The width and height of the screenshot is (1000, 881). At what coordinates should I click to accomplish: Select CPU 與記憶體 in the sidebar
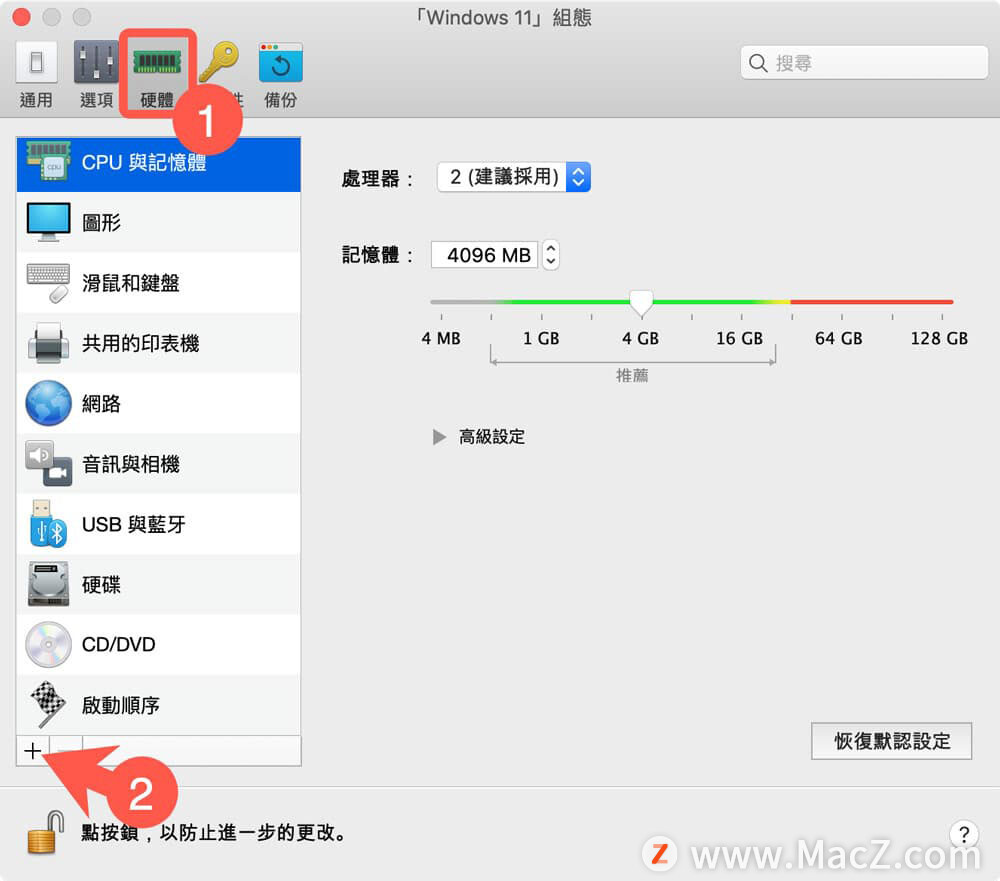coord(158,164)
